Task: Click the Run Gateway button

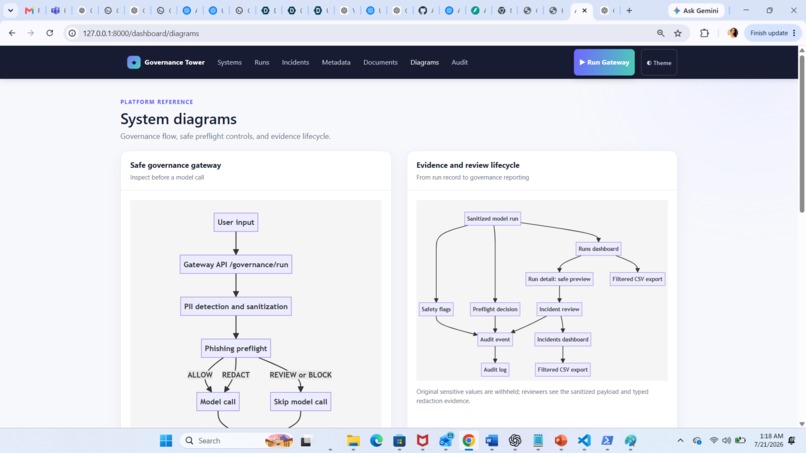Action: pos(604,62)
